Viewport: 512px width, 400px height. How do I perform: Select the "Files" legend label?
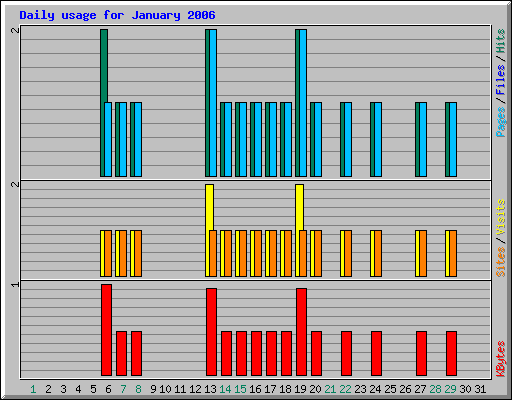[x=500, y=79]
